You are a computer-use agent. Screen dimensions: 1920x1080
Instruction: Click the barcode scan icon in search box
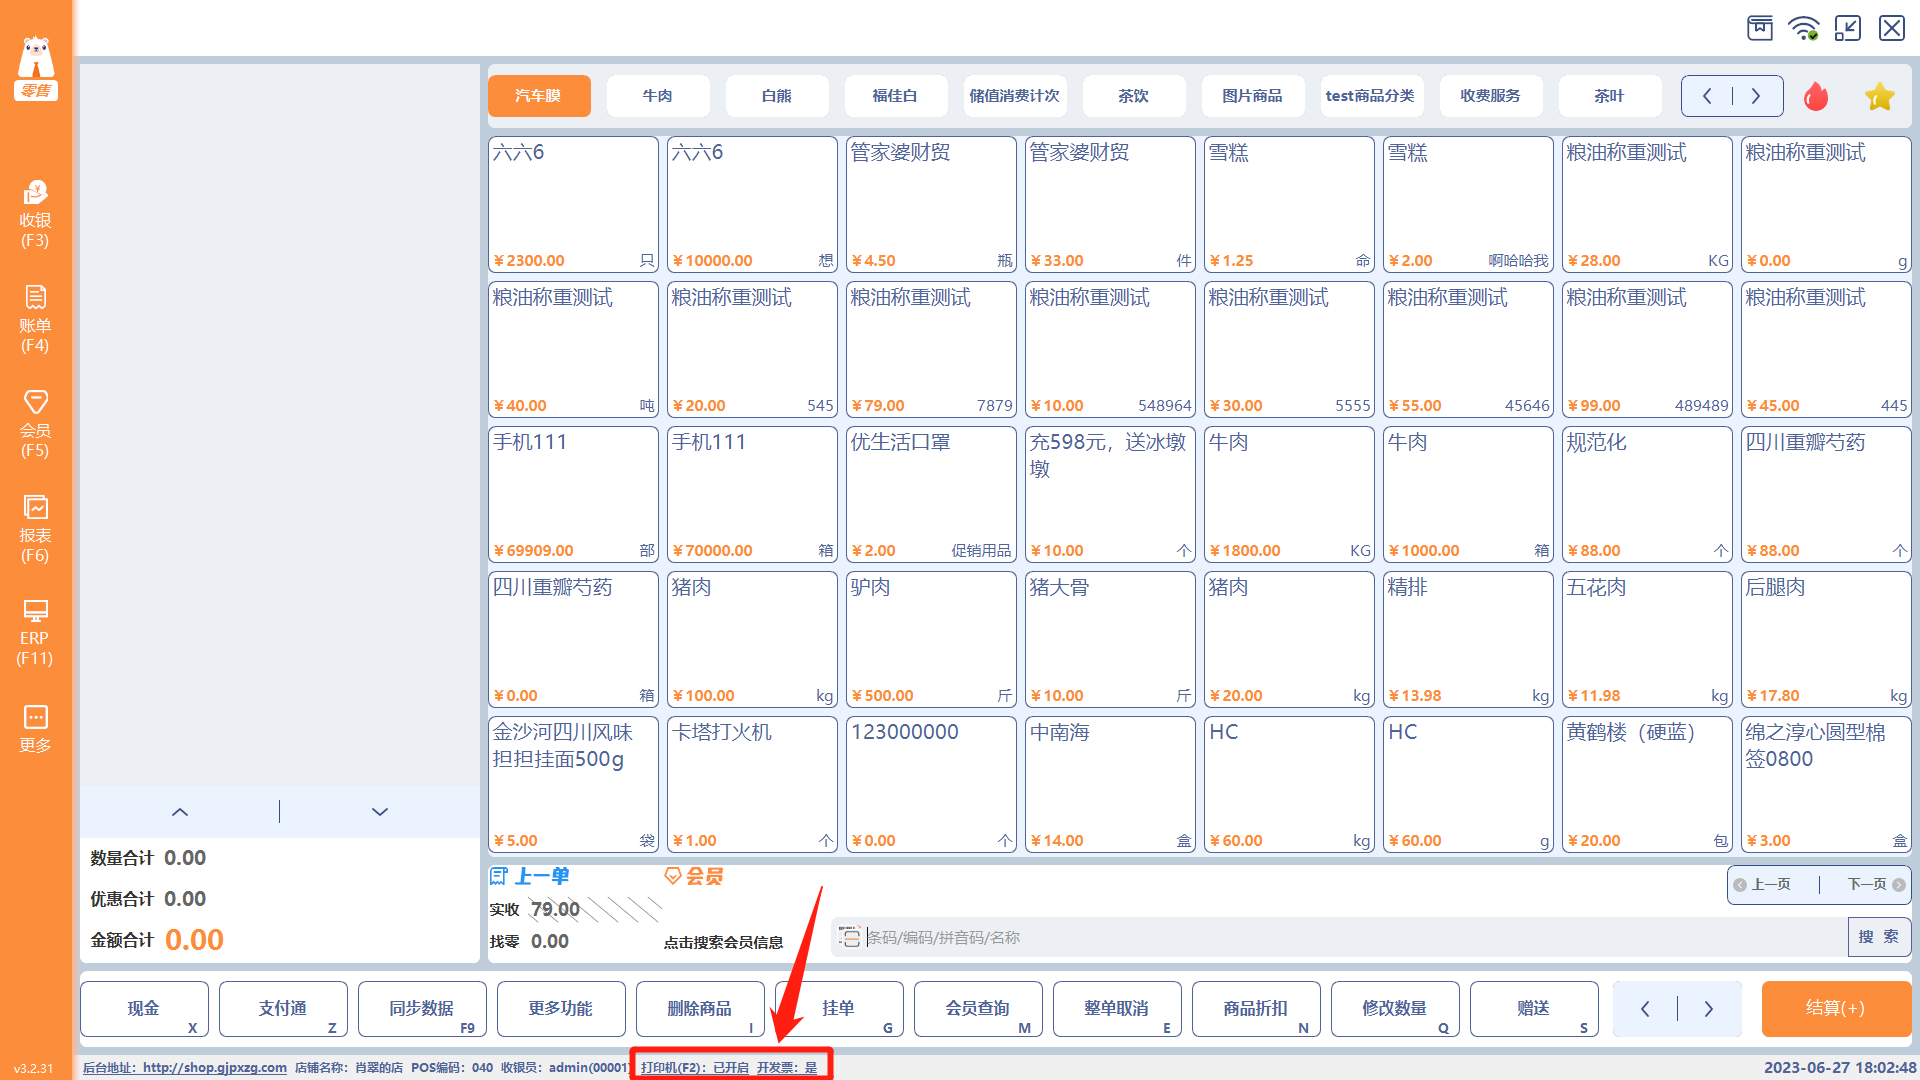click(x=850, y=937)
